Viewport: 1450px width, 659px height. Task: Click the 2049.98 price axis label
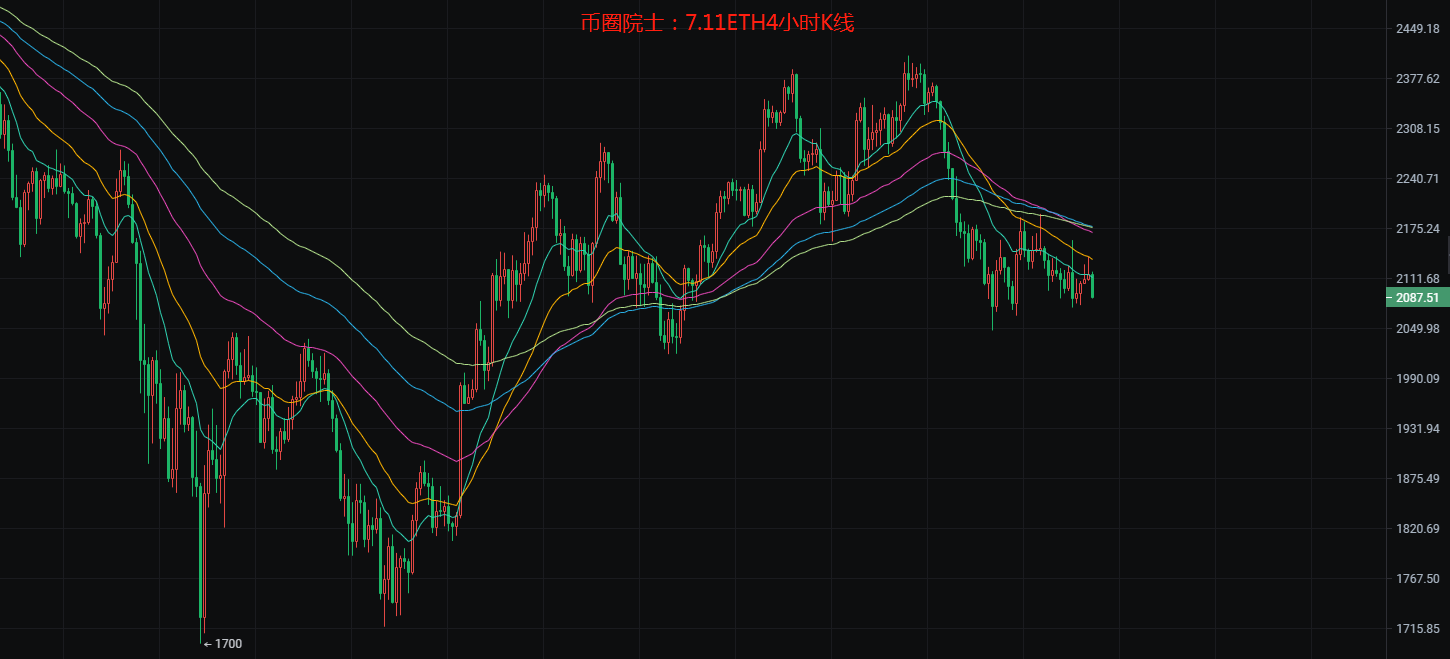pyautogui.click(x=1417, y=328)
